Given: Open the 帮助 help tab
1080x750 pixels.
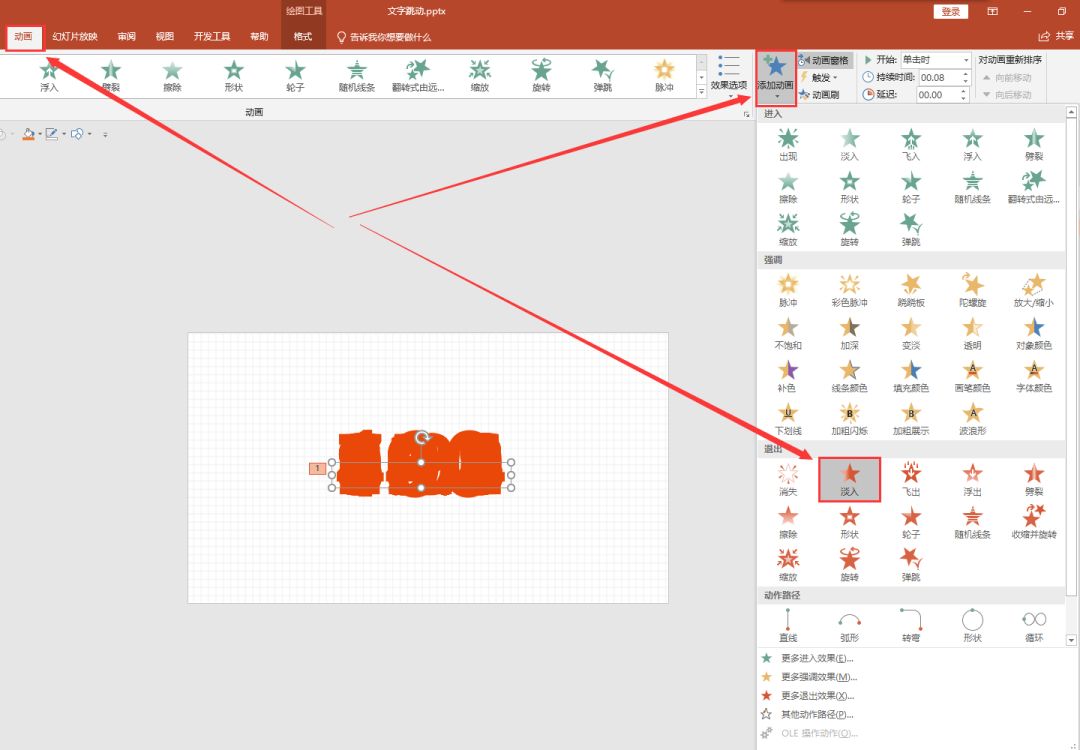Looking at the screenshot, I should (x=259, y=37).
